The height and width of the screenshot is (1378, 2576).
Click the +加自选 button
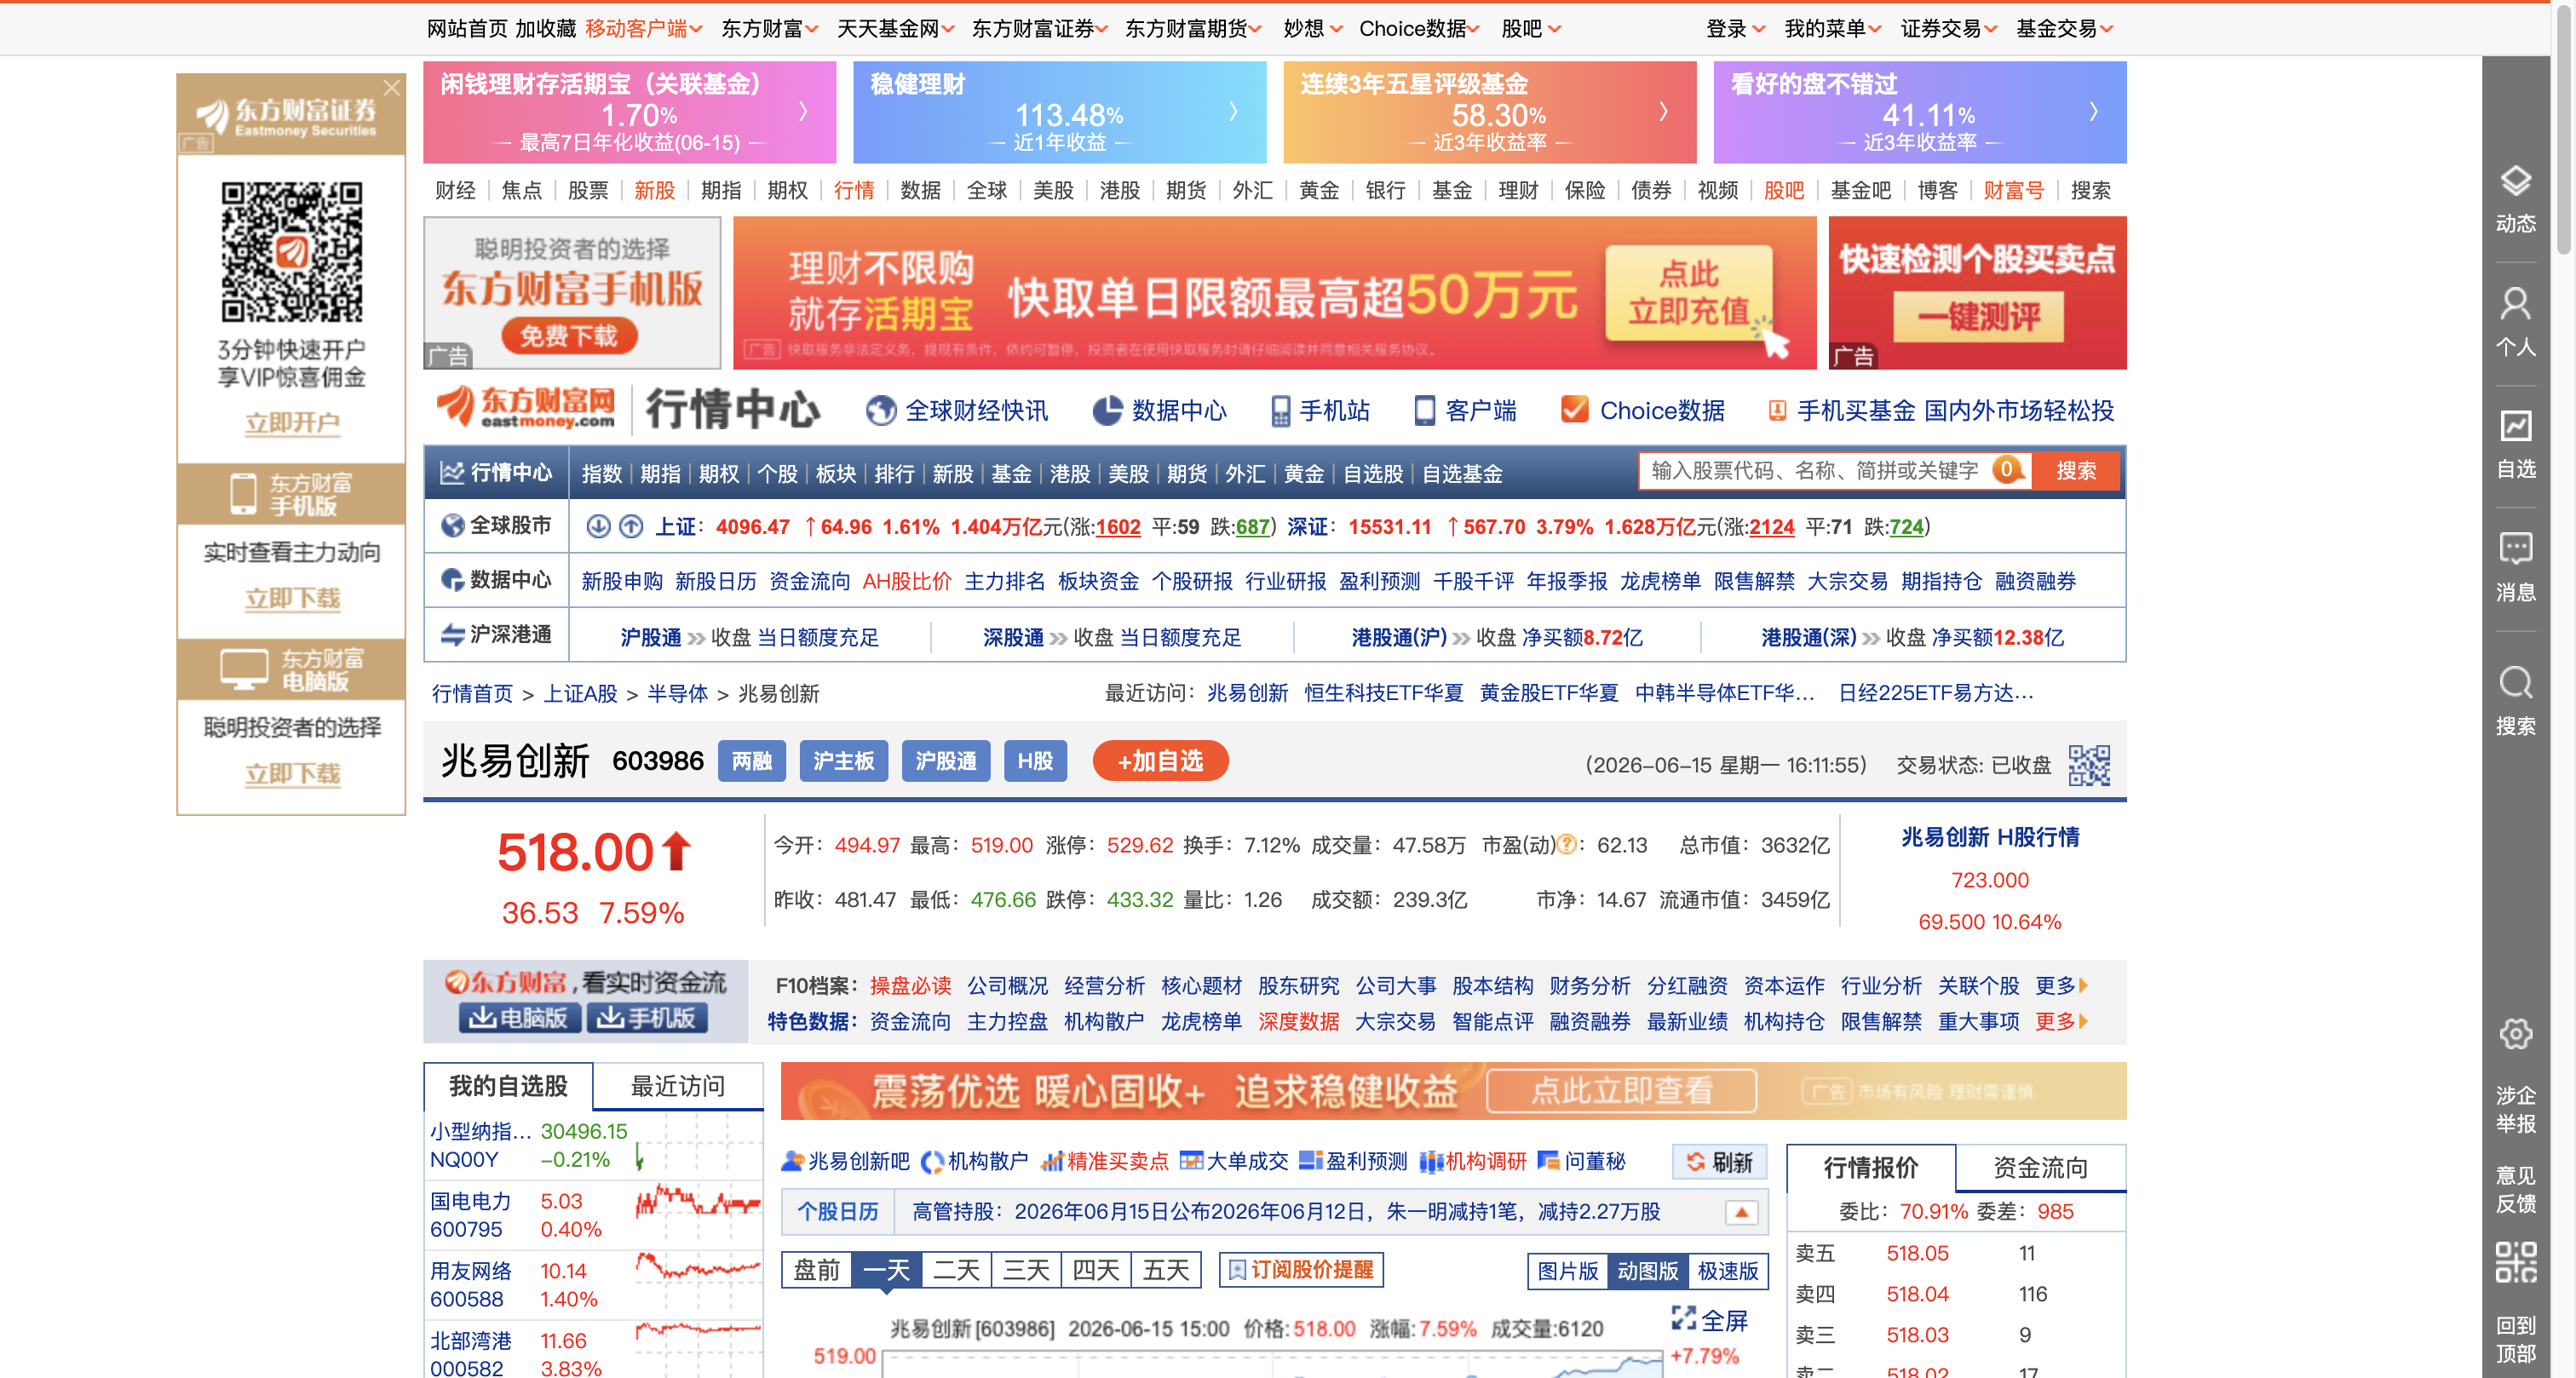pos(1160,761)
